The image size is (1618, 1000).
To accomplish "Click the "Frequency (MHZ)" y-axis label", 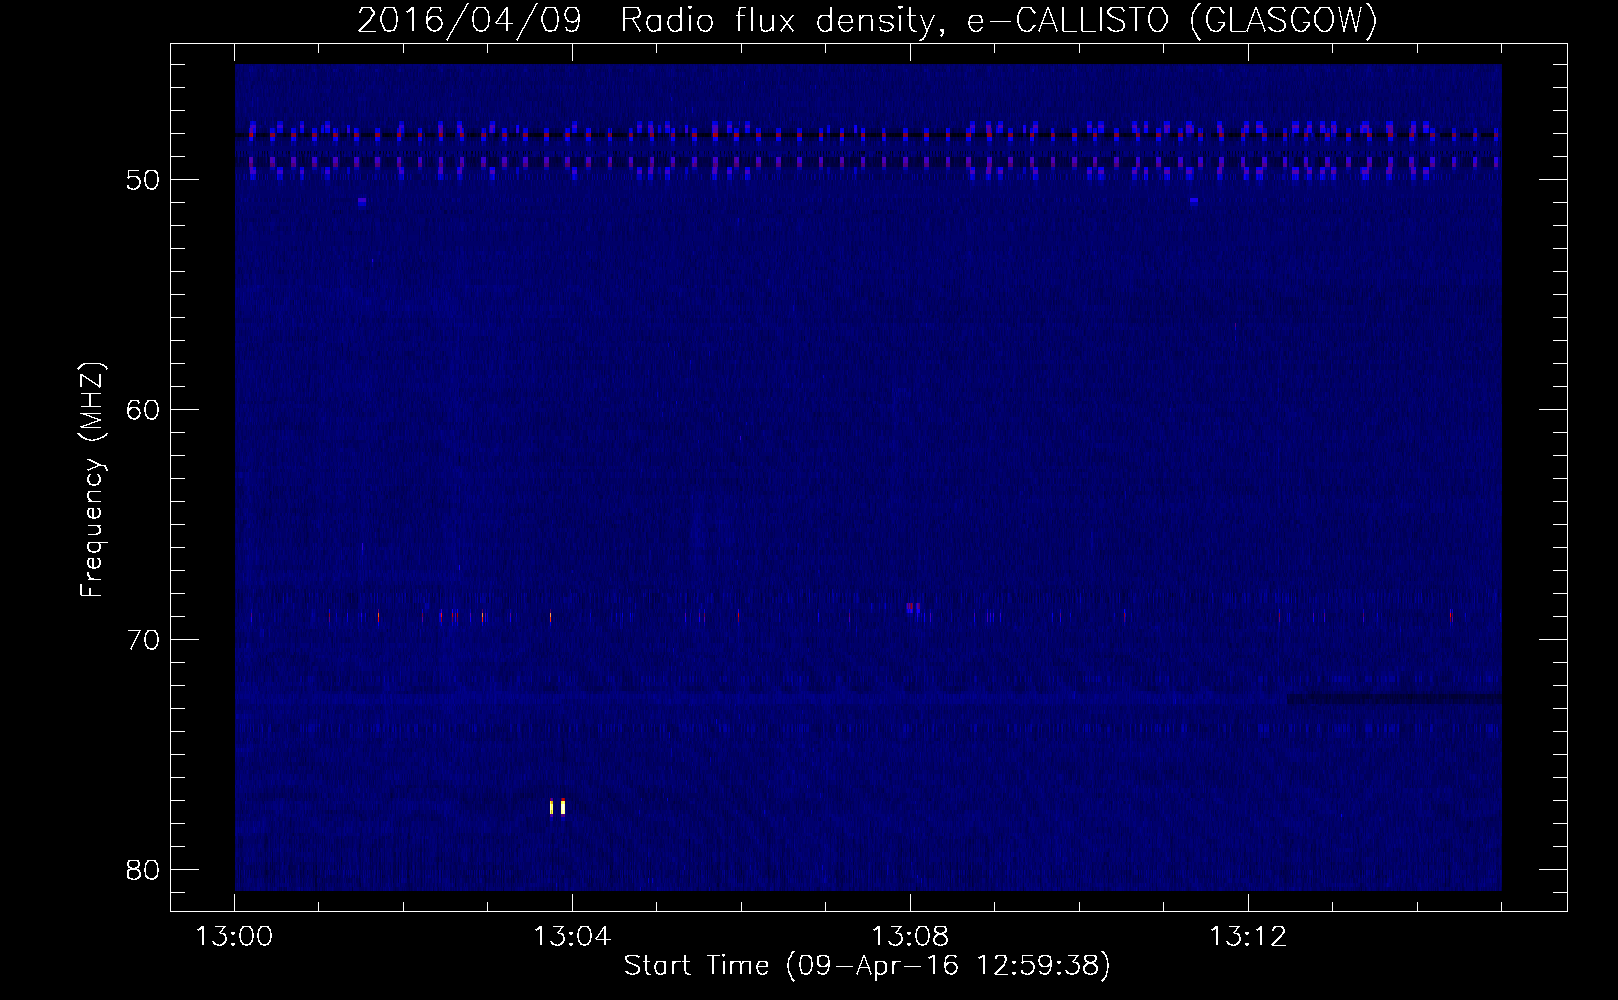I will tap(92, 480).
